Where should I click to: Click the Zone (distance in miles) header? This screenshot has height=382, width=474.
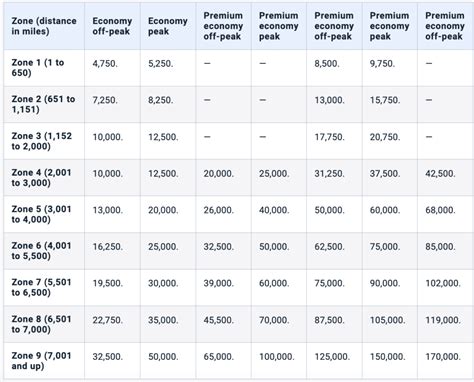pos(44,26)
